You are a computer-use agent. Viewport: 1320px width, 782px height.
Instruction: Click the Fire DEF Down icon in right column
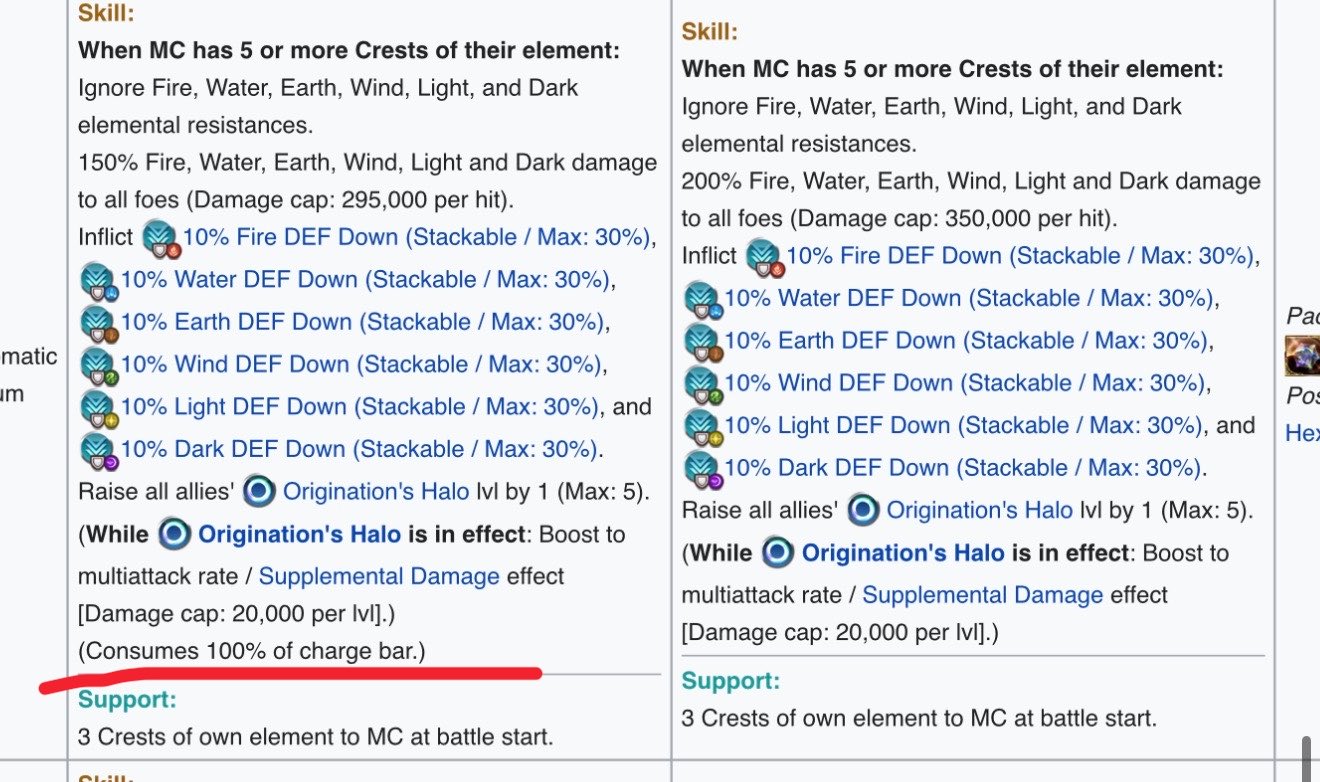tap(763, 256)
